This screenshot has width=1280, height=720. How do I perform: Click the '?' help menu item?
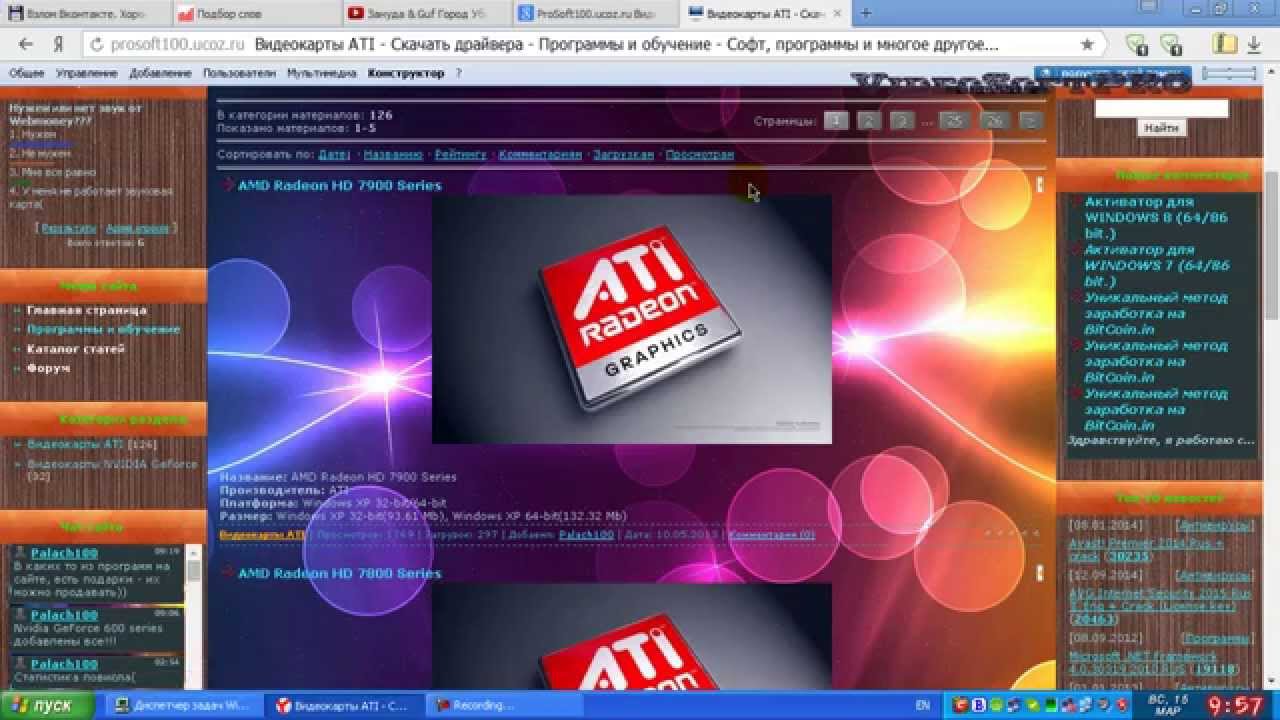click(x=458, y=73)
